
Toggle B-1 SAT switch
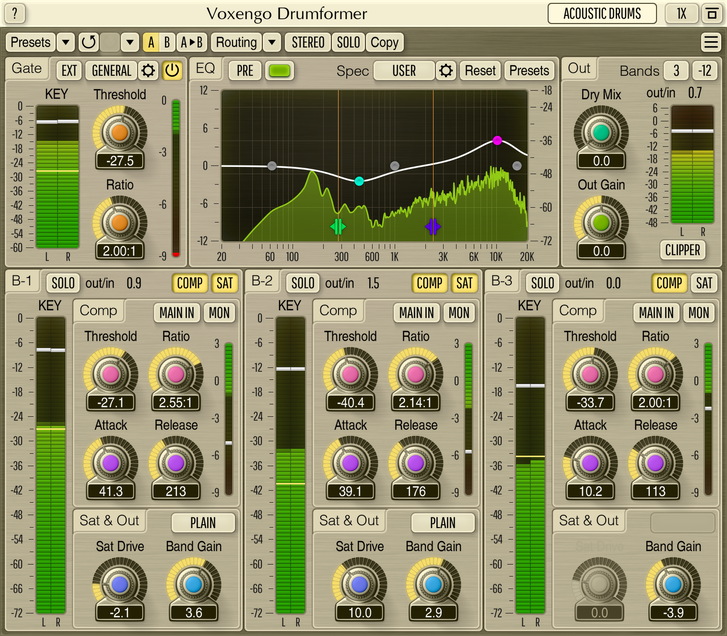tap(225, 283)
